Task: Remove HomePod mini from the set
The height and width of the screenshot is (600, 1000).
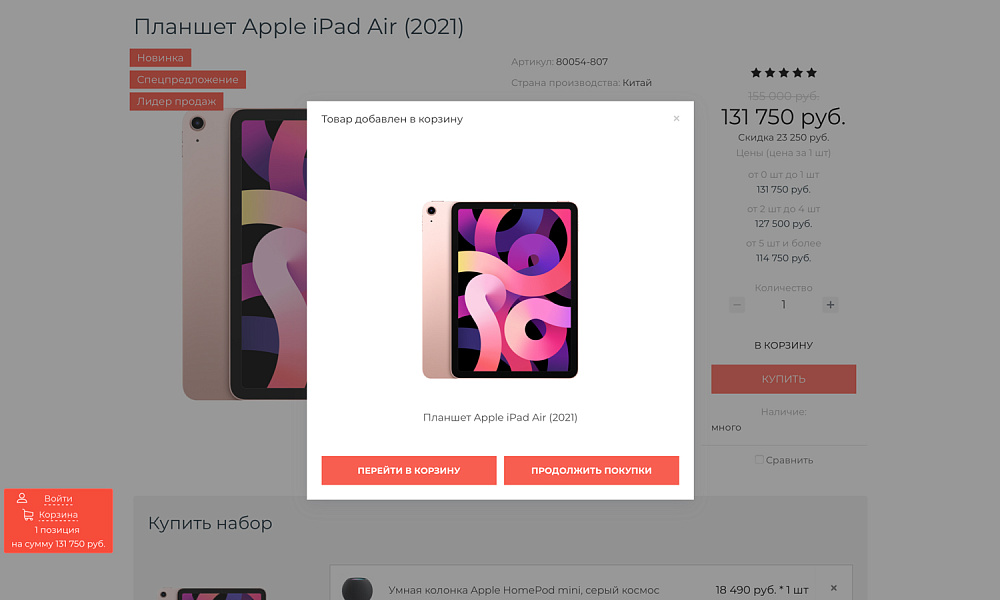Action: [x=834, y=588]
